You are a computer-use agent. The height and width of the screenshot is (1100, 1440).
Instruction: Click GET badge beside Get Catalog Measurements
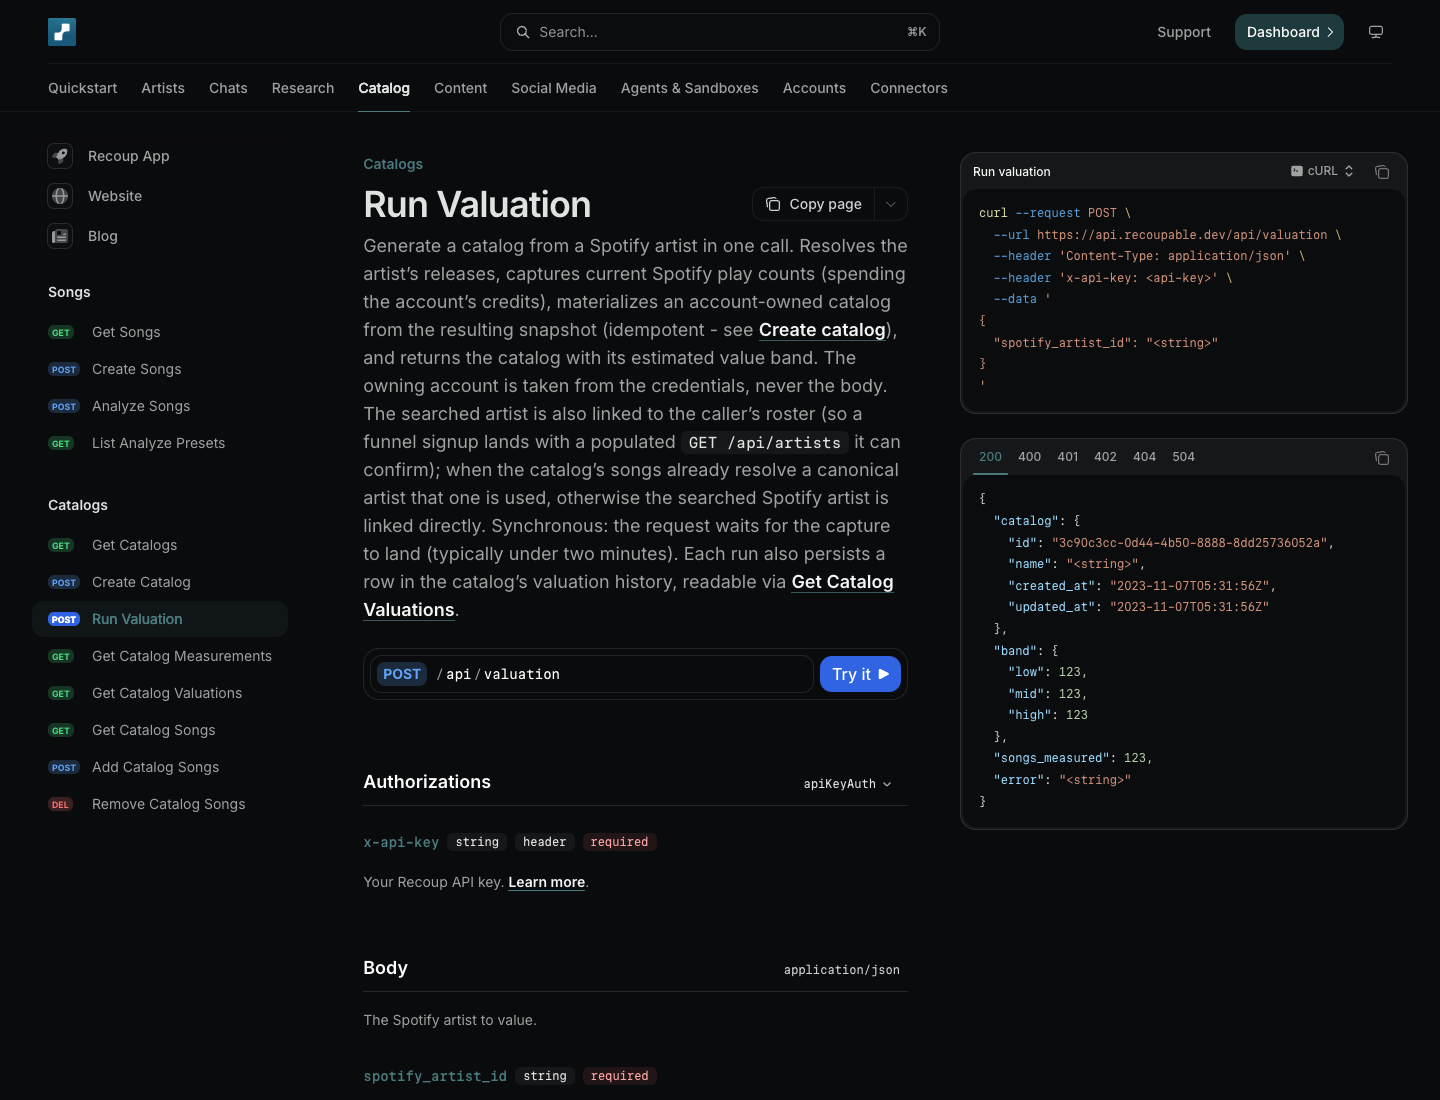(61, 657)
